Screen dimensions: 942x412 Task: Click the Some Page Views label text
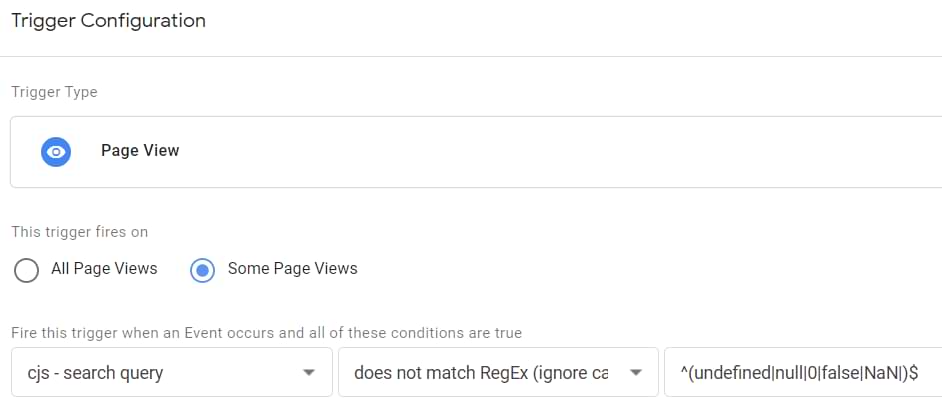pos(293,268)
